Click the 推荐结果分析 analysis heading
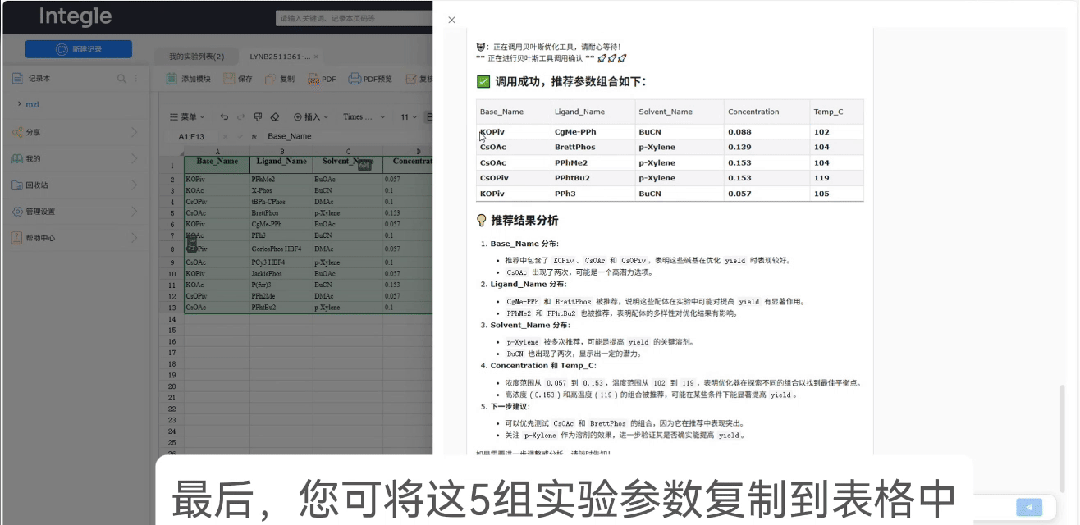 (x=523, y=220)
